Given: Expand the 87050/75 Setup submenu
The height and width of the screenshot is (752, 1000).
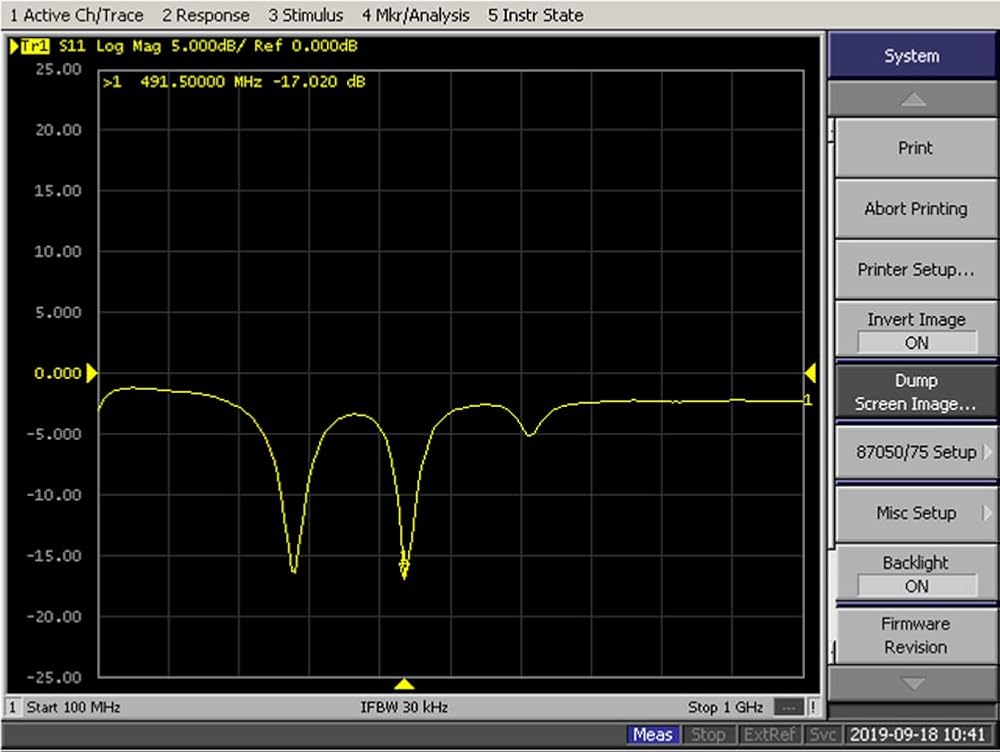Looking at the screenshot, I should tap(914, 452).
